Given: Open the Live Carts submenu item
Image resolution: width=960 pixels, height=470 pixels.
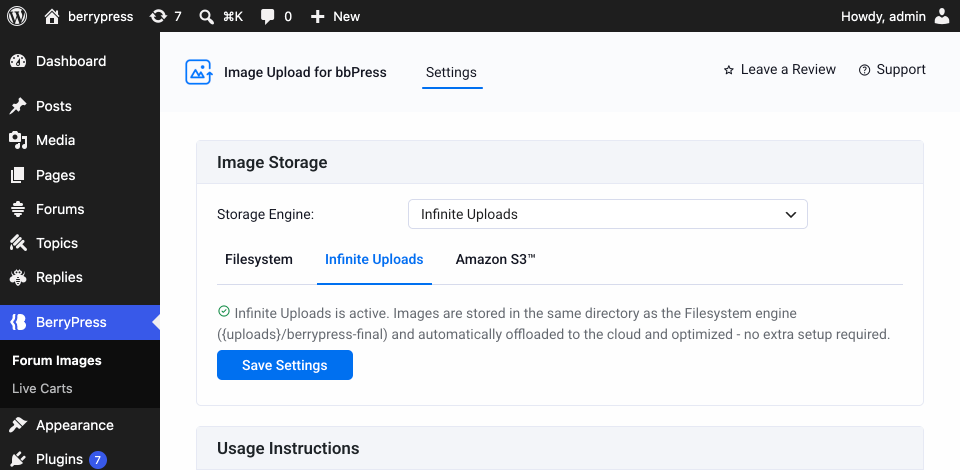Looking at the screenshot, I should [x=42, y=389].
